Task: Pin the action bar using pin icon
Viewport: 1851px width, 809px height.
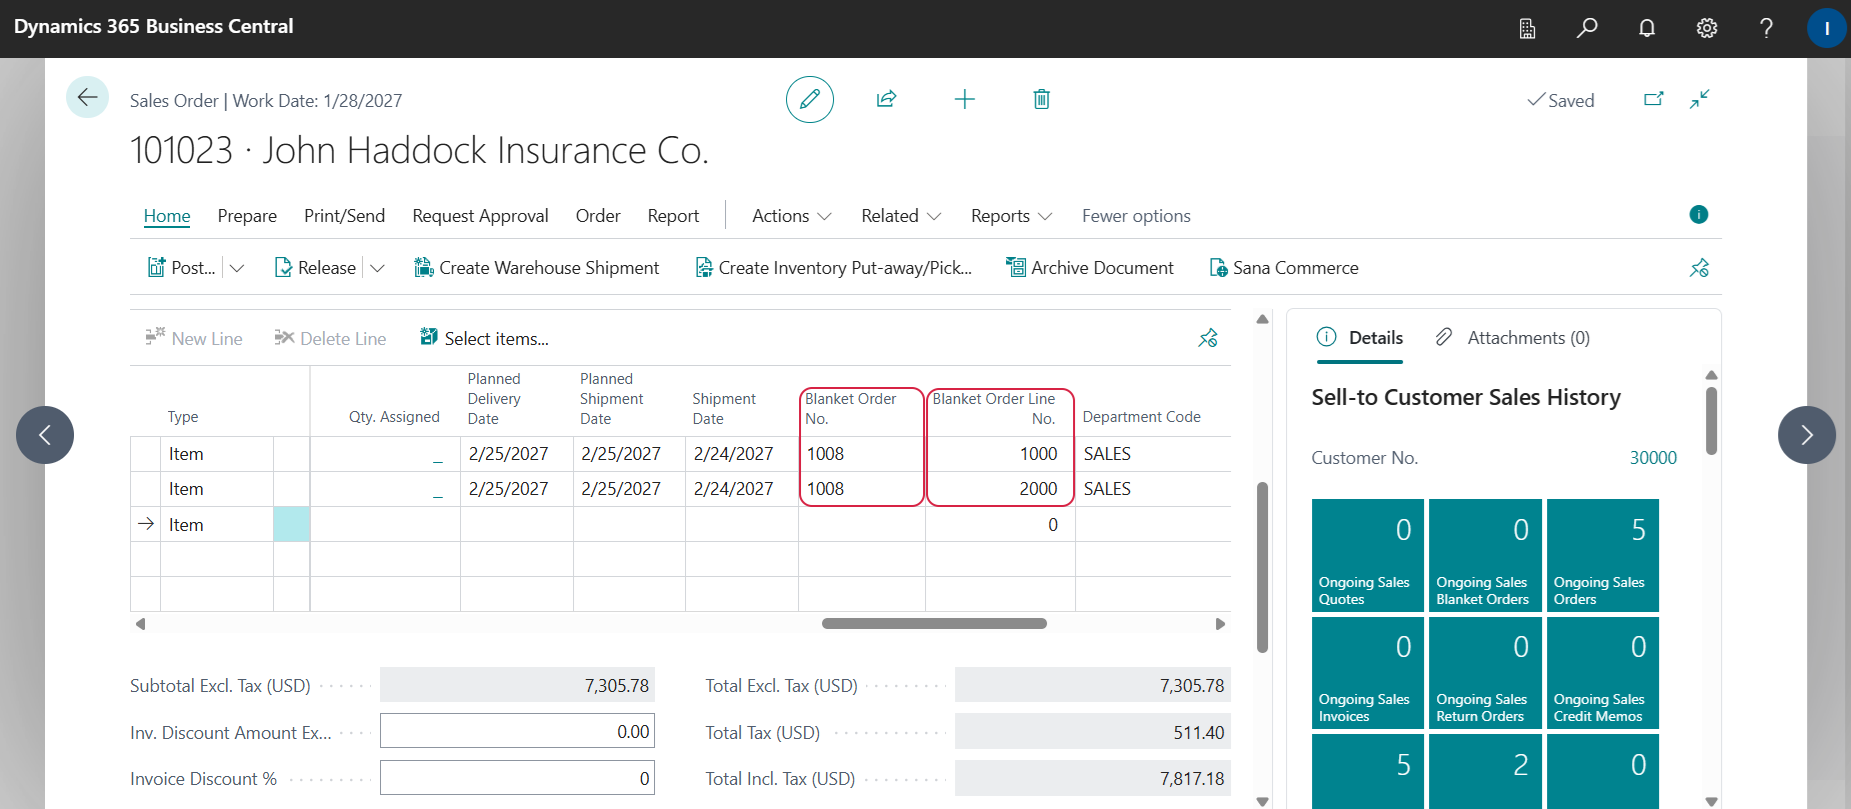Action: tap(1699, 268)
